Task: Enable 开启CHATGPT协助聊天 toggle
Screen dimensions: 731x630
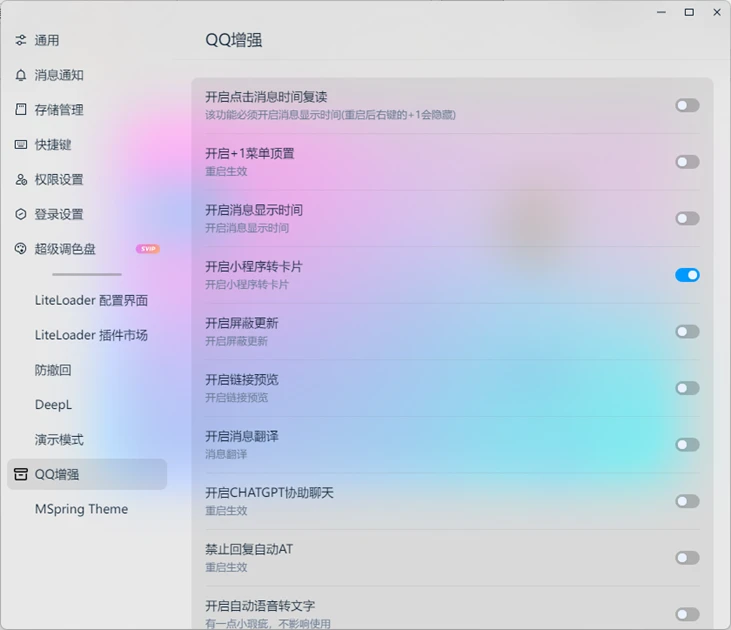Action: pos(687,501)
